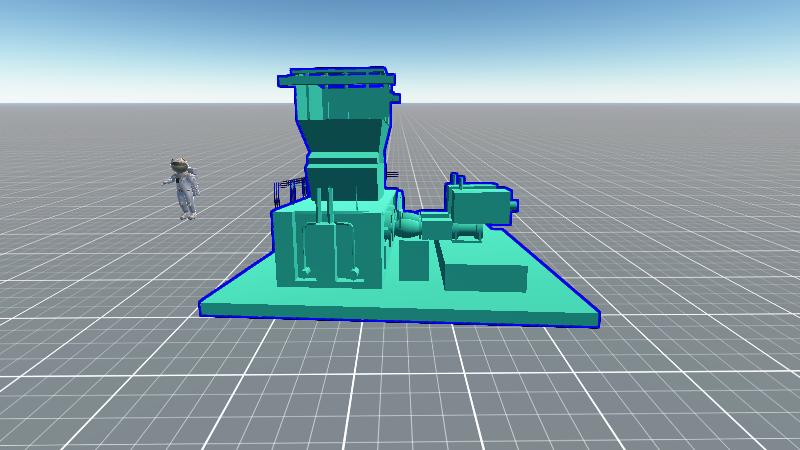Select the astronaut figure standing left
This screenshot has height=450, width=800.
pos(185,191)
